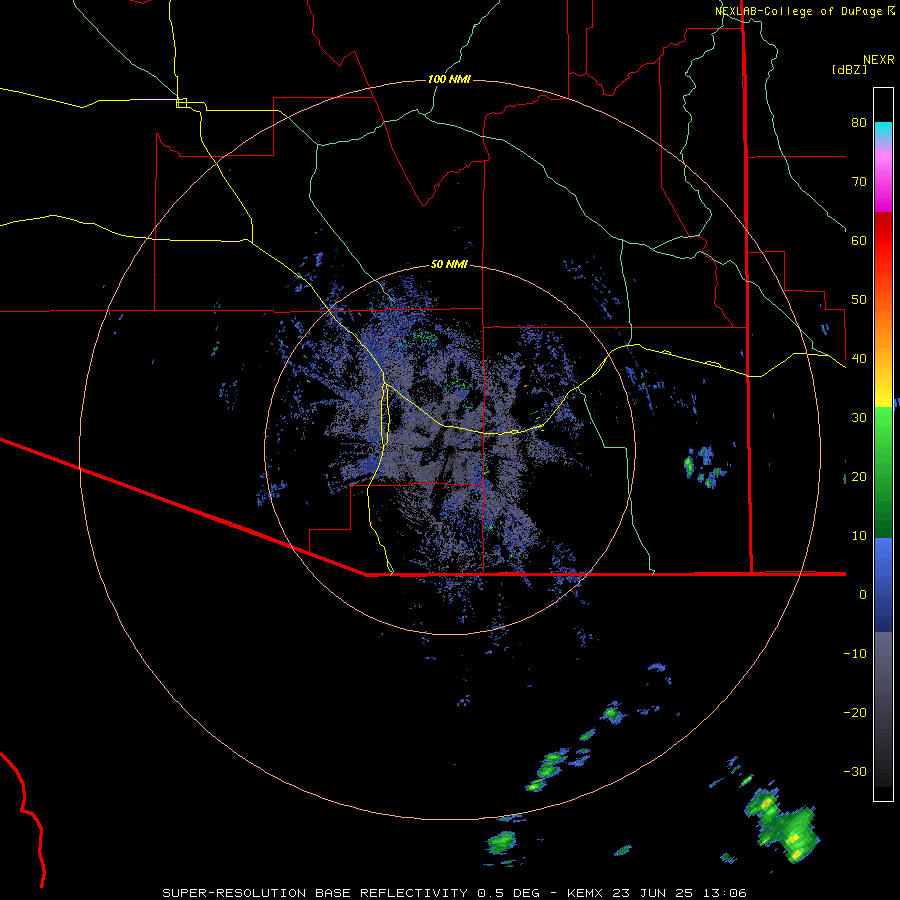Click the SUPER-RESOLUTION BASE REFLECTIVITY product title

(x=314, y=893)
